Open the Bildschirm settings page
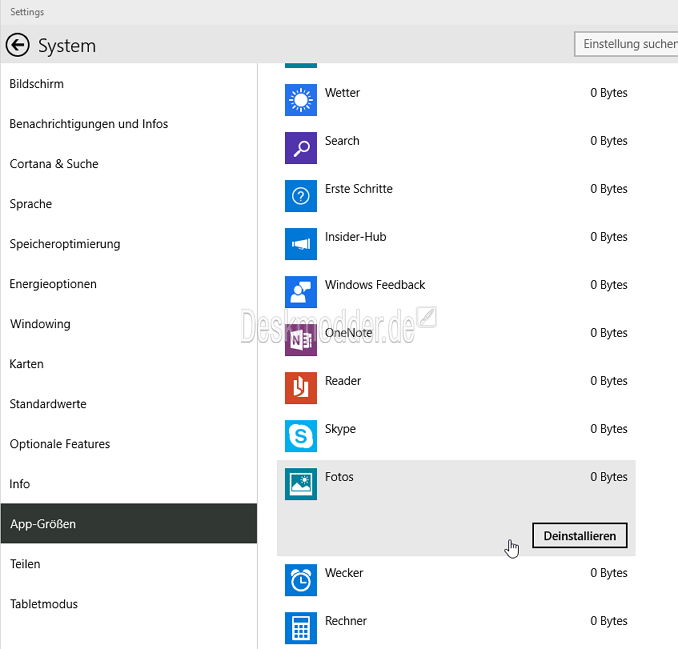The height and width of the screenshot is (649, 678). (x=128, y=84)
